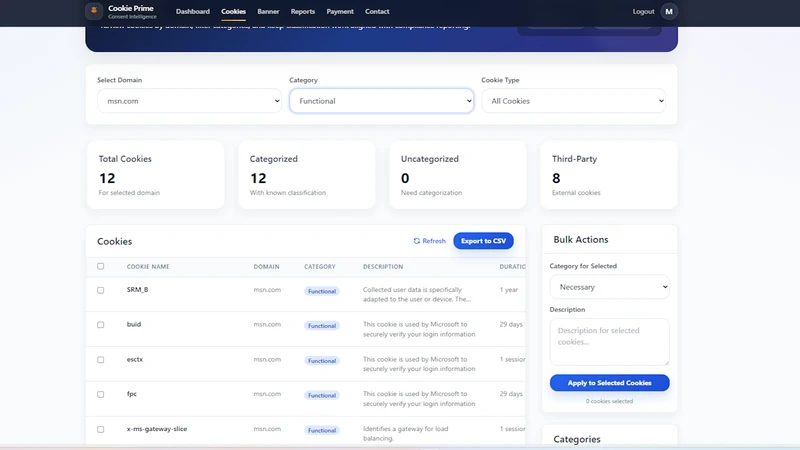The width and height of the screenshot is (800, 450).
Task: Click the Bulk Actions heading
Action: coord(581,239)
